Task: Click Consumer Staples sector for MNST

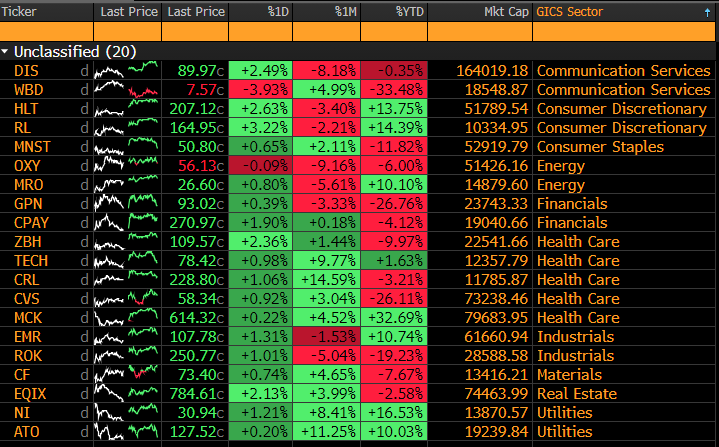Action: tap(600, 147)
